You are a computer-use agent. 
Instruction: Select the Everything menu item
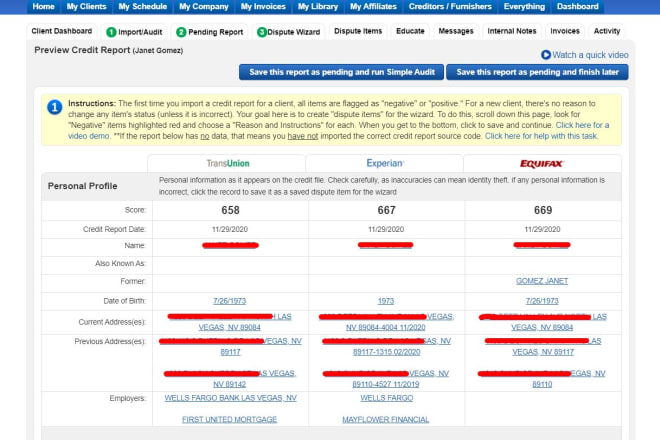coord(524,7)
